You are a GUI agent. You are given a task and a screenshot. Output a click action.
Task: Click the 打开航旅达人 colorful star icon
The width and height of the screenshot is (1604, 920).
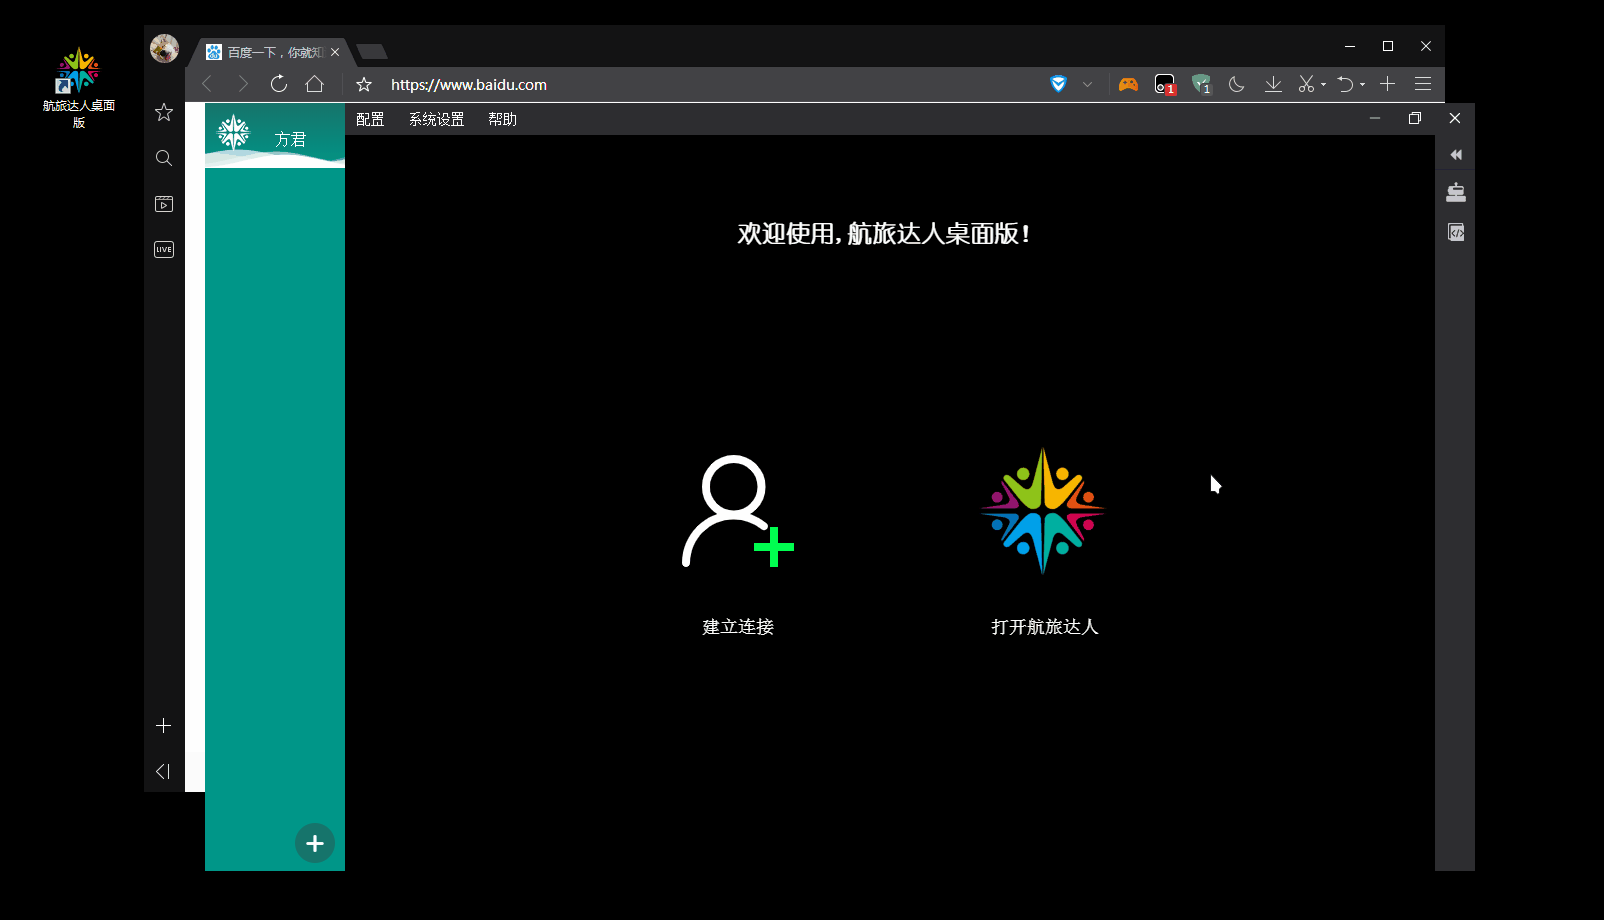[1043, 511]
